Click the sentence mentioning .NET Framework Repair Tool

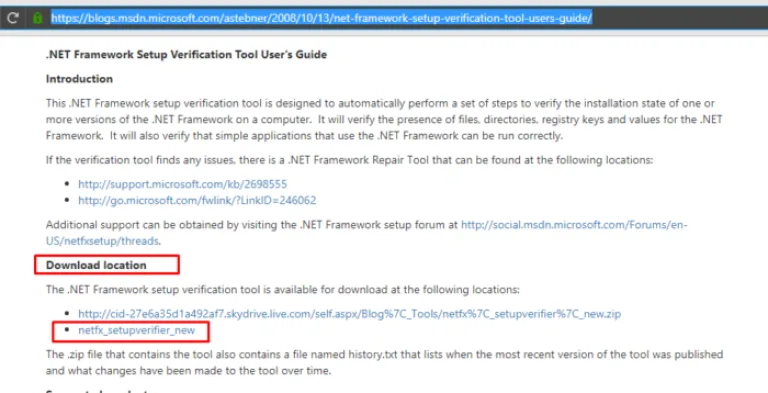point(349,160)
